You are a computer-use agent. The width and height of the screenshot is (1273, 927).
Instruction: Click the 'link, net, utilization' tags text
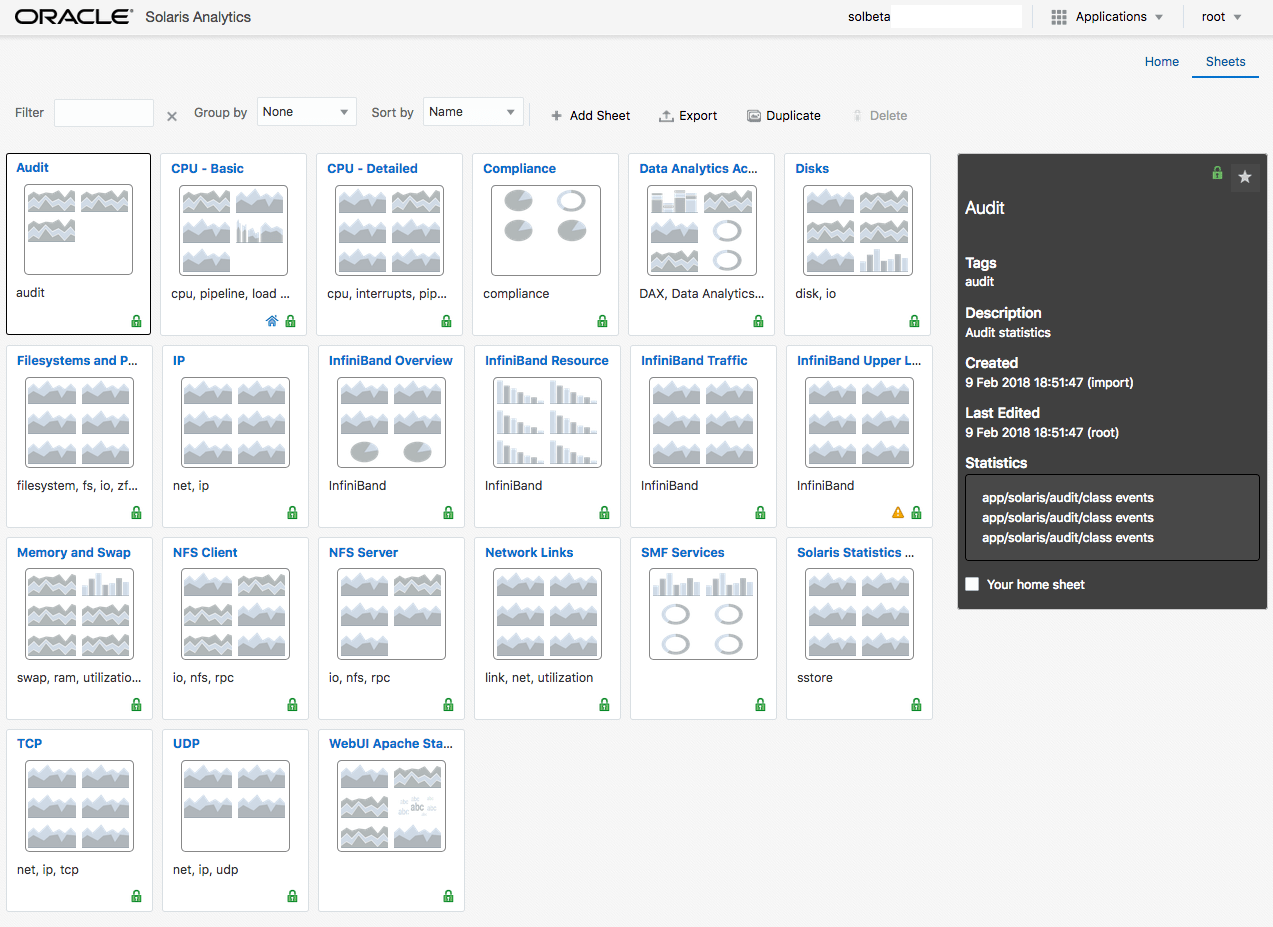(539, 677)
